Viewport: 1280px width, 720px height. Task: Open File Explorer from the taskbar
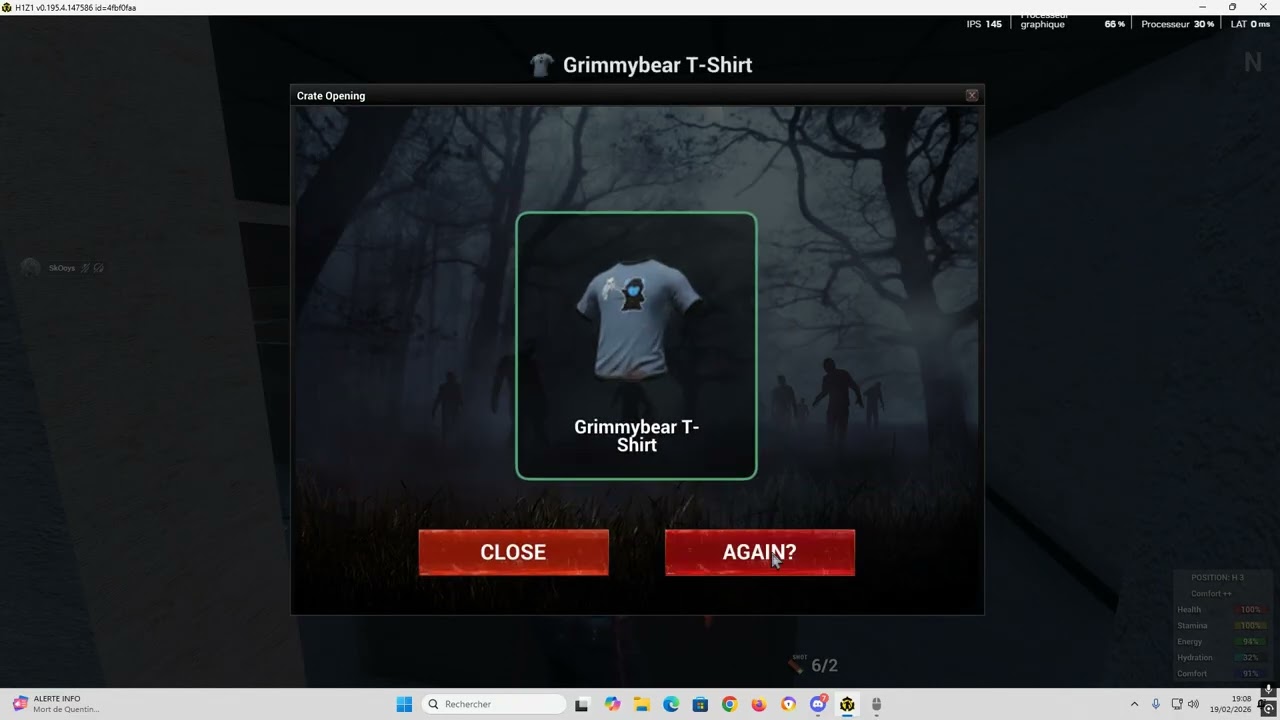pos(641,704)
